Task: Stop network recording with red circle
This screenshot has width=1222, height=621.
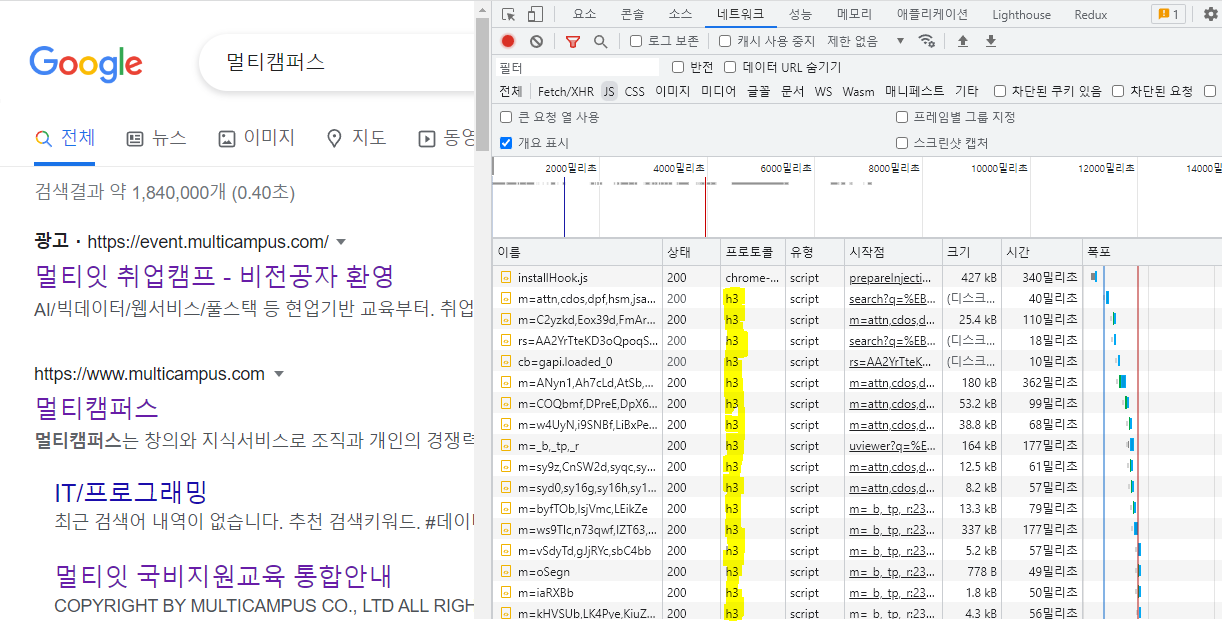Action: tap(508, 41)
